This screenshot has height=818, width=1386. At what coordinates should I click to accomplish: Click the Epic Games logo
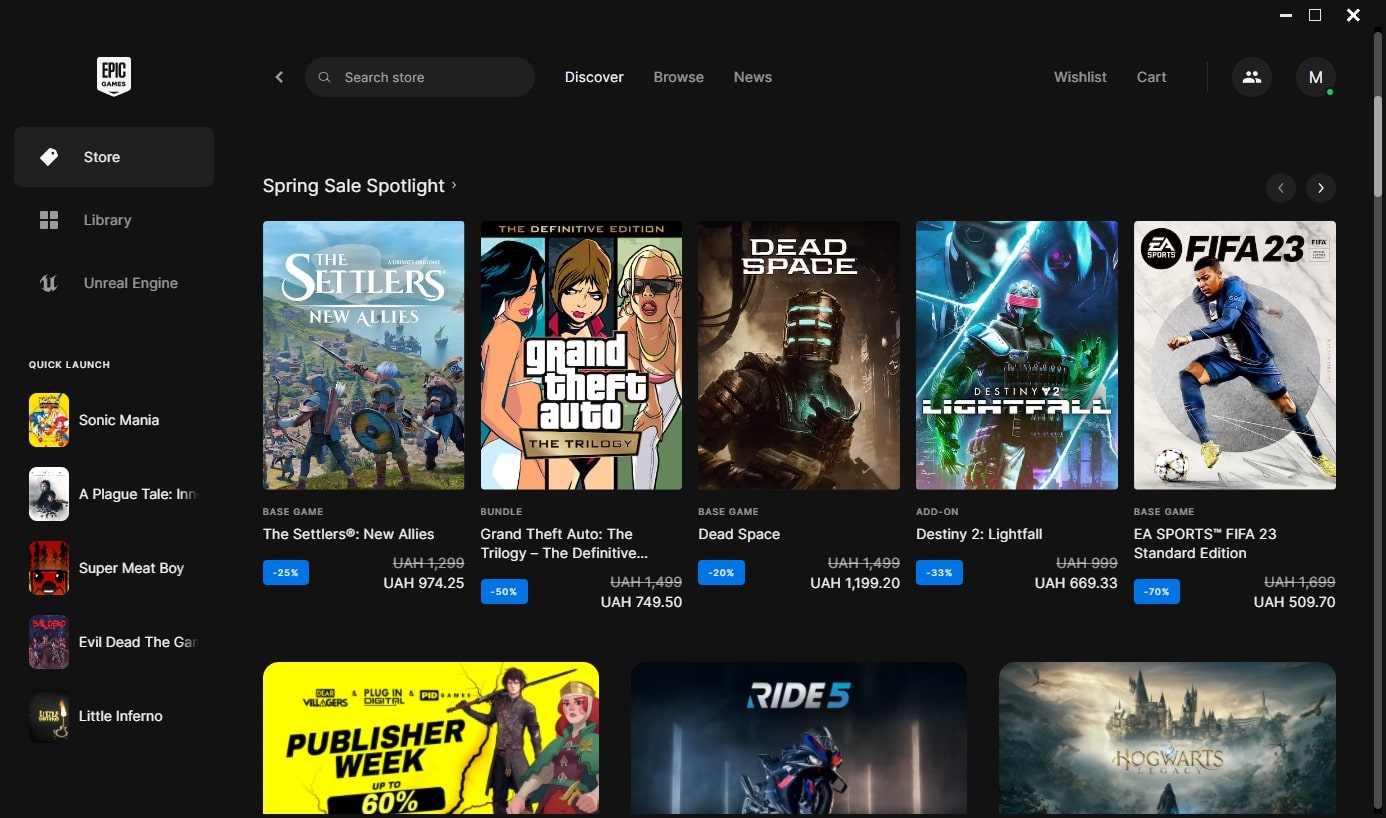click(114, 77)
